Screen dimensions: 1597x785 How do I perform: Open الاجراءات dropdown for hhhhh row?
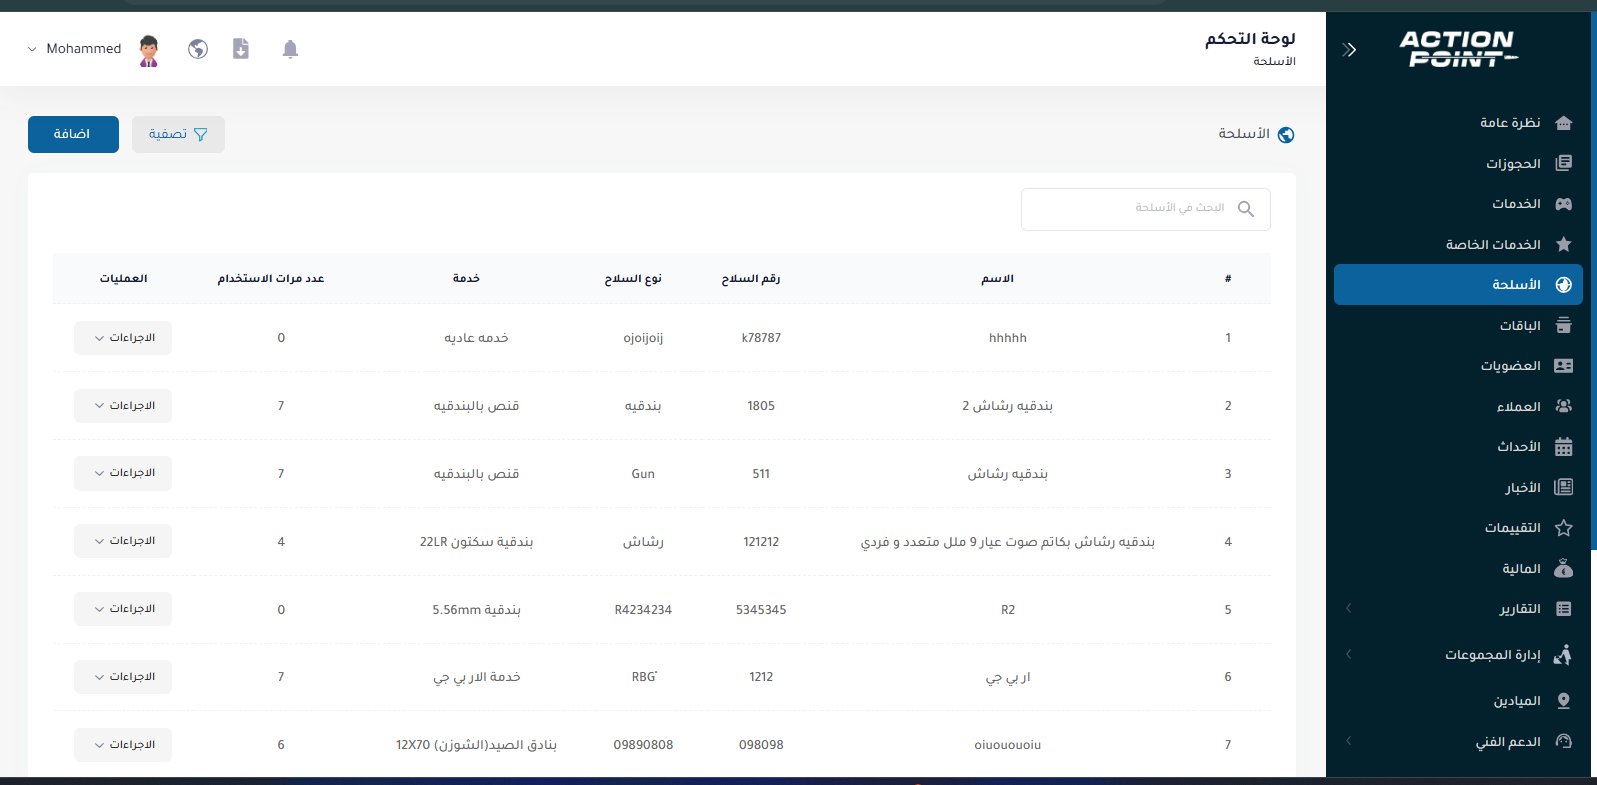click(123, 338)
